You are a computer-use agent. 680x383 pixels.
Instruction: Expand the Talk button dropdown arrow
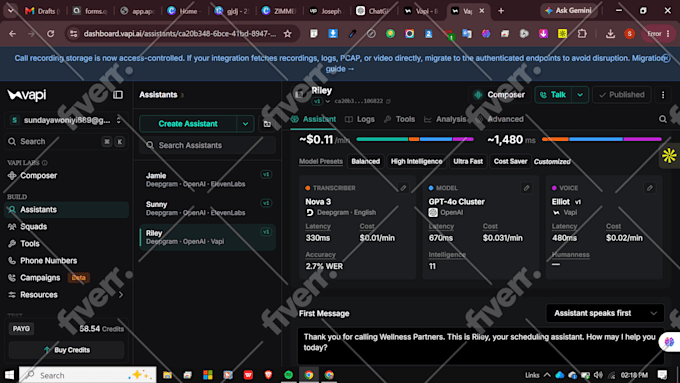tap(580, 95)
